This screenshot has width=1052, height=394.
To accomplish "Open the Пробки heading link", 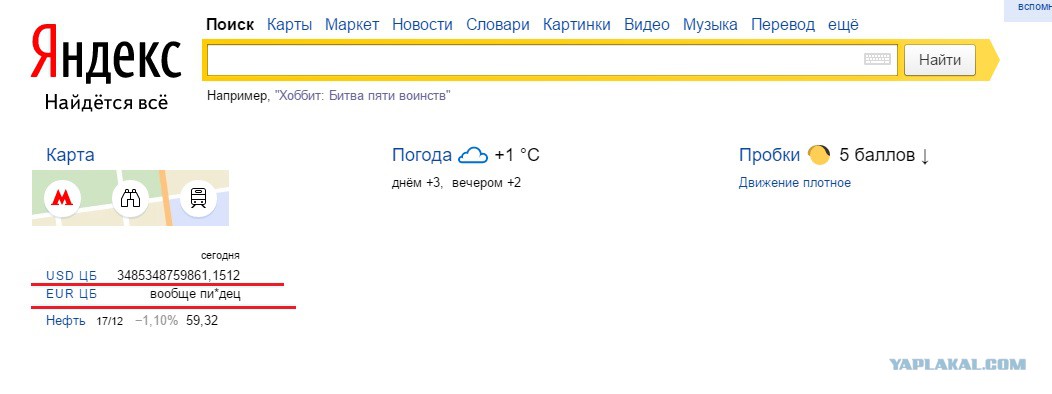I will pyautogui.click(x=770, y=155).
